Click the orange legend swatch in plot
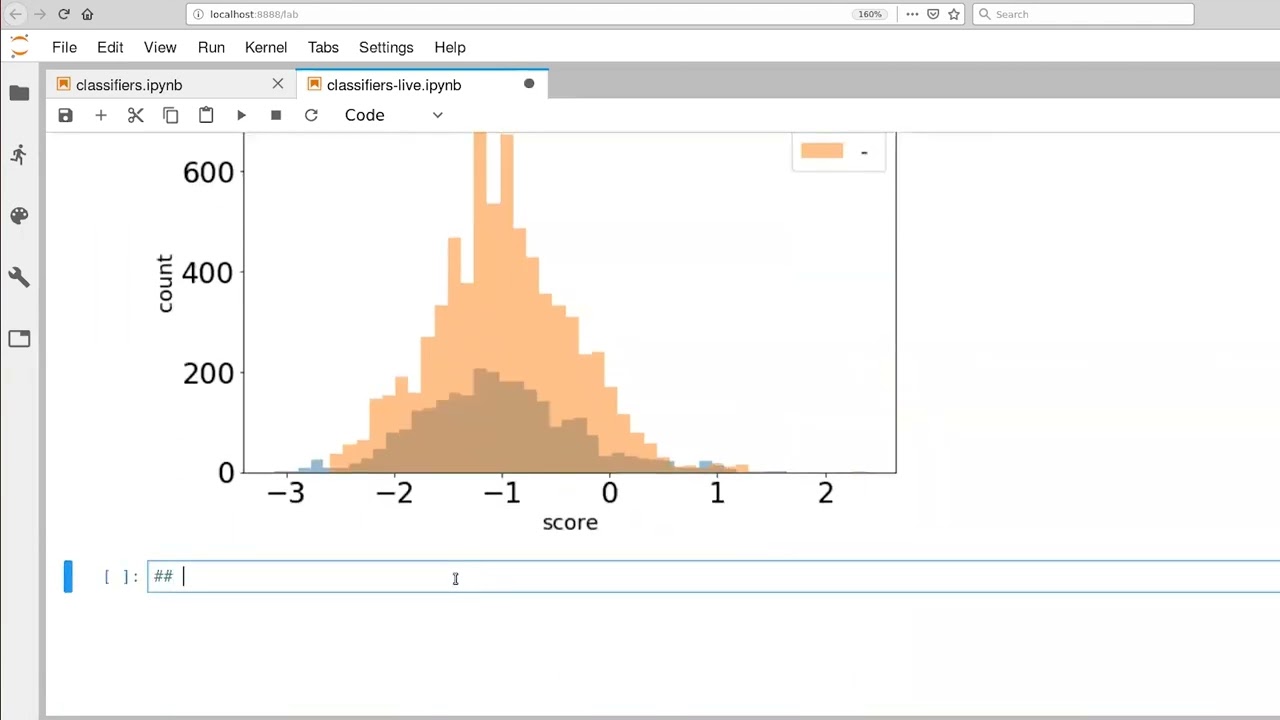 click(x=822, y=151)
